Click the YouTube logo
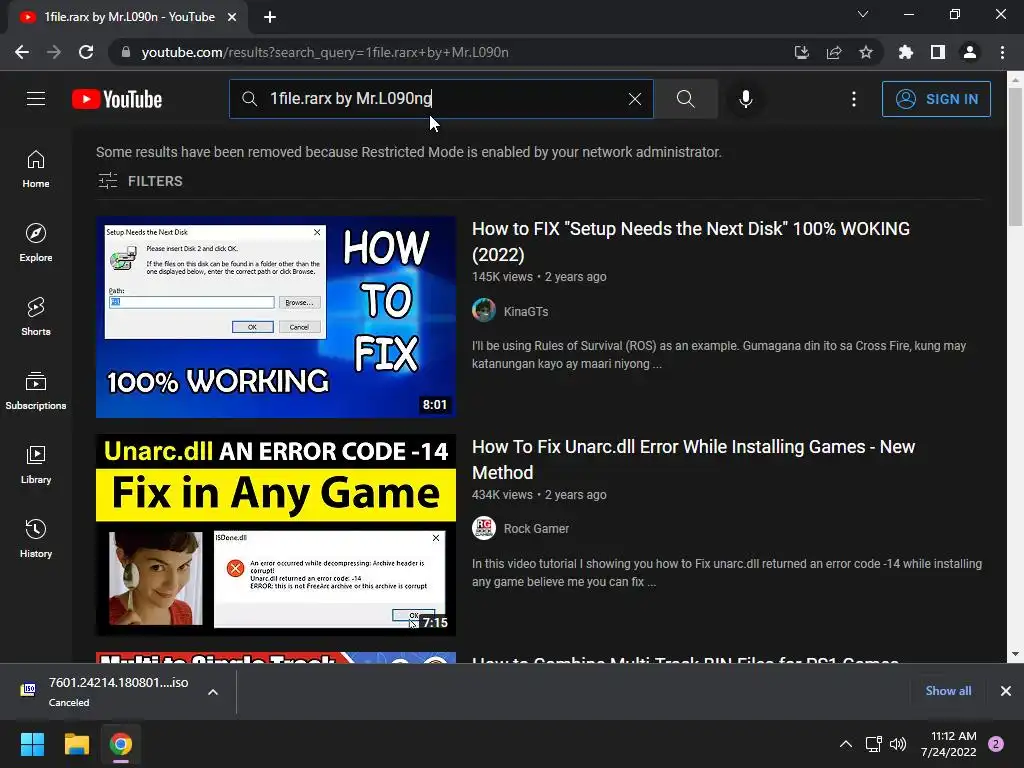This screenshot has height=768, width=1024. point(117,99)
